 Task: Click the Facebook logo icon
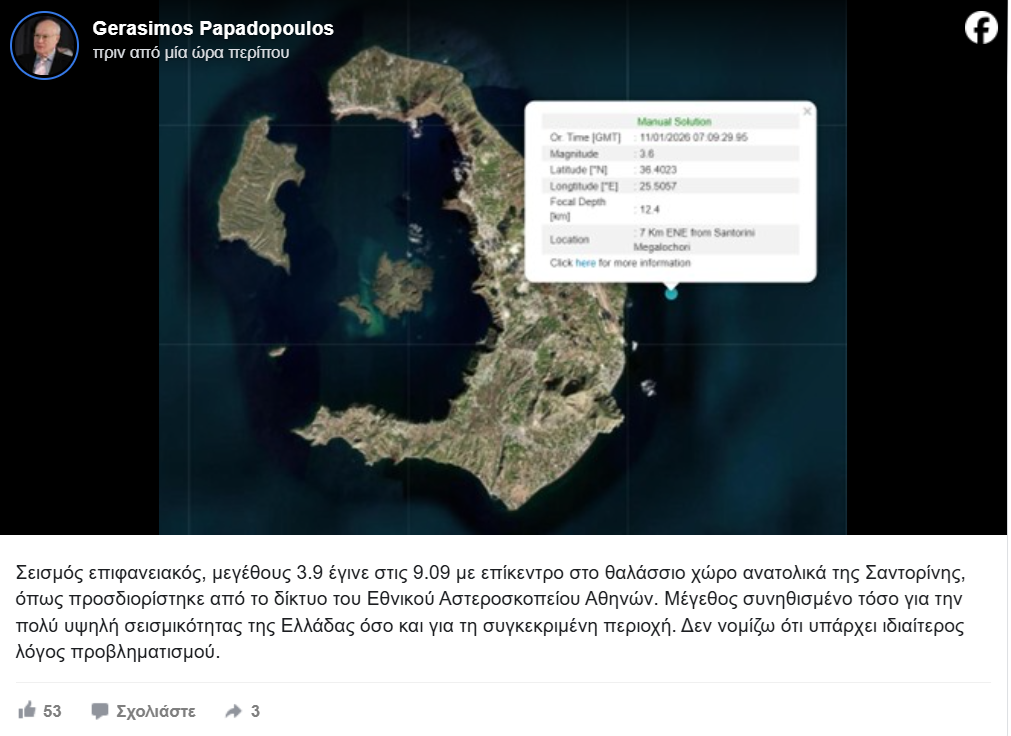pyautogui.click(x=981, y=28)
